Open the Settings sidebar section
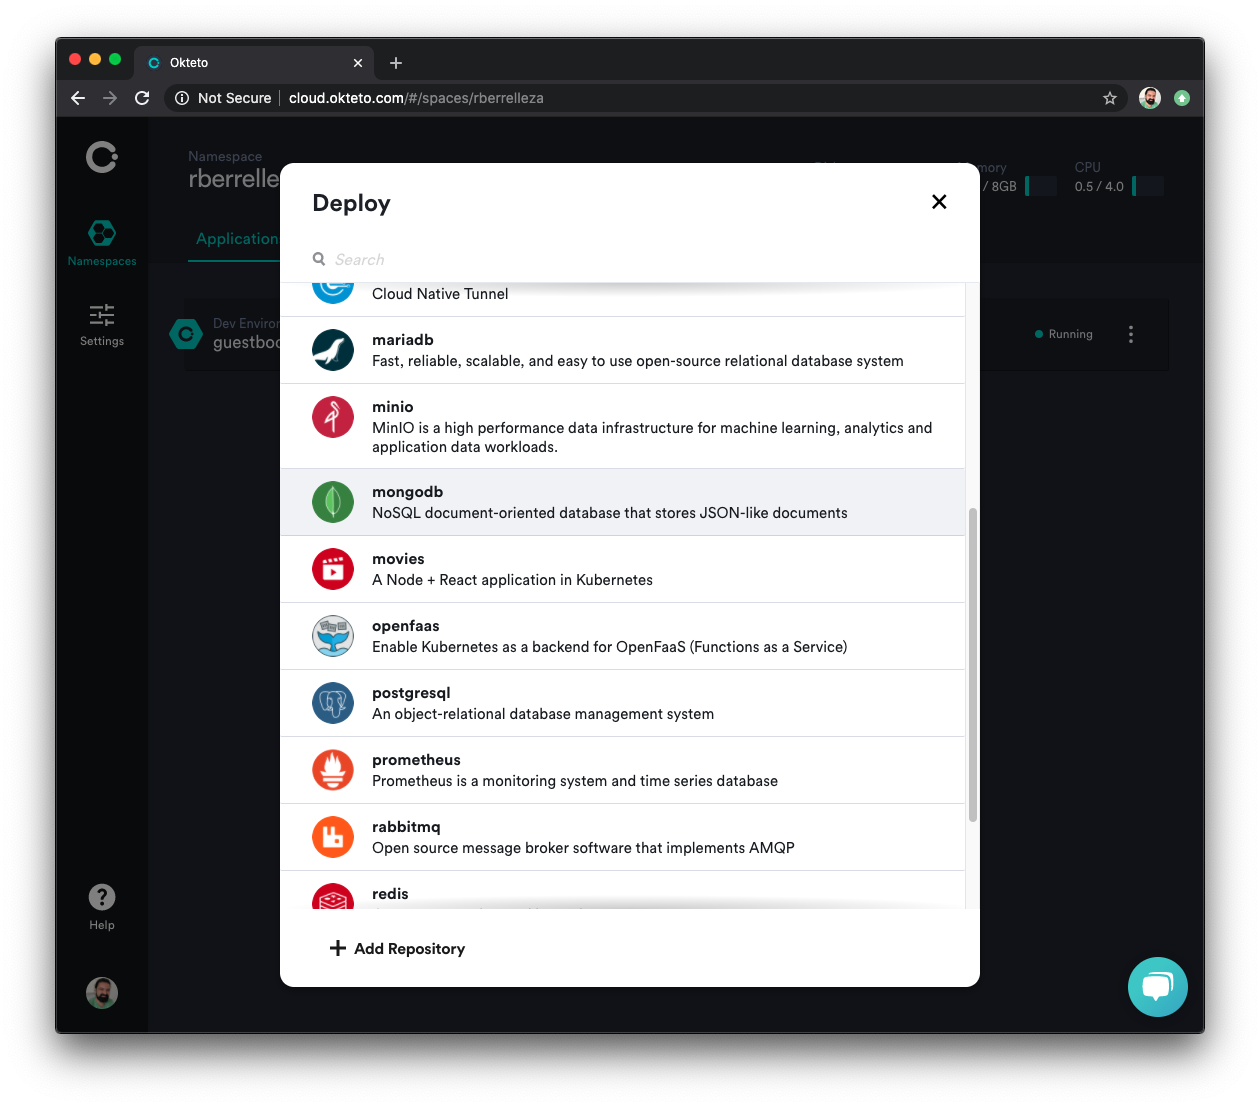The image size is (1260, 1107). tap(102, 325)
